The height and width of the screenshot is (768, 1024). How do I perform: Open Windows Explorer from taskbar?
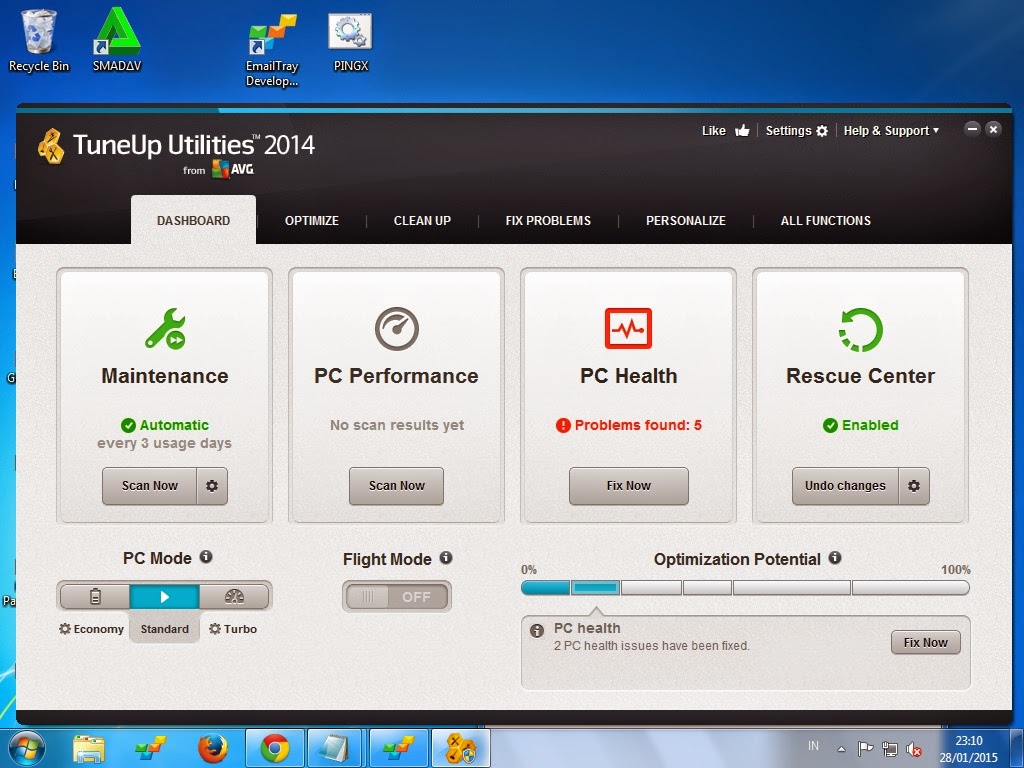pos(89,749)
